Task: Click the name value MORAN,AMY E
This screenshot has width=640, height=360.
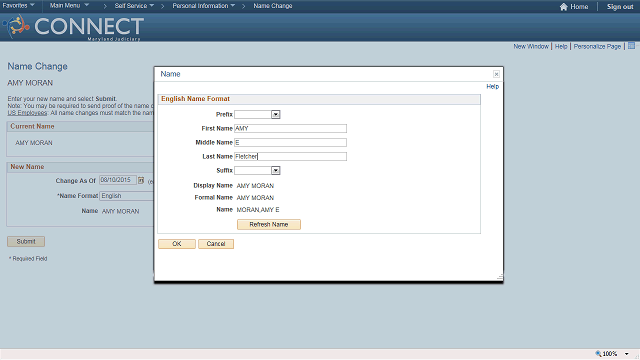Action: (x=258, y=210)
